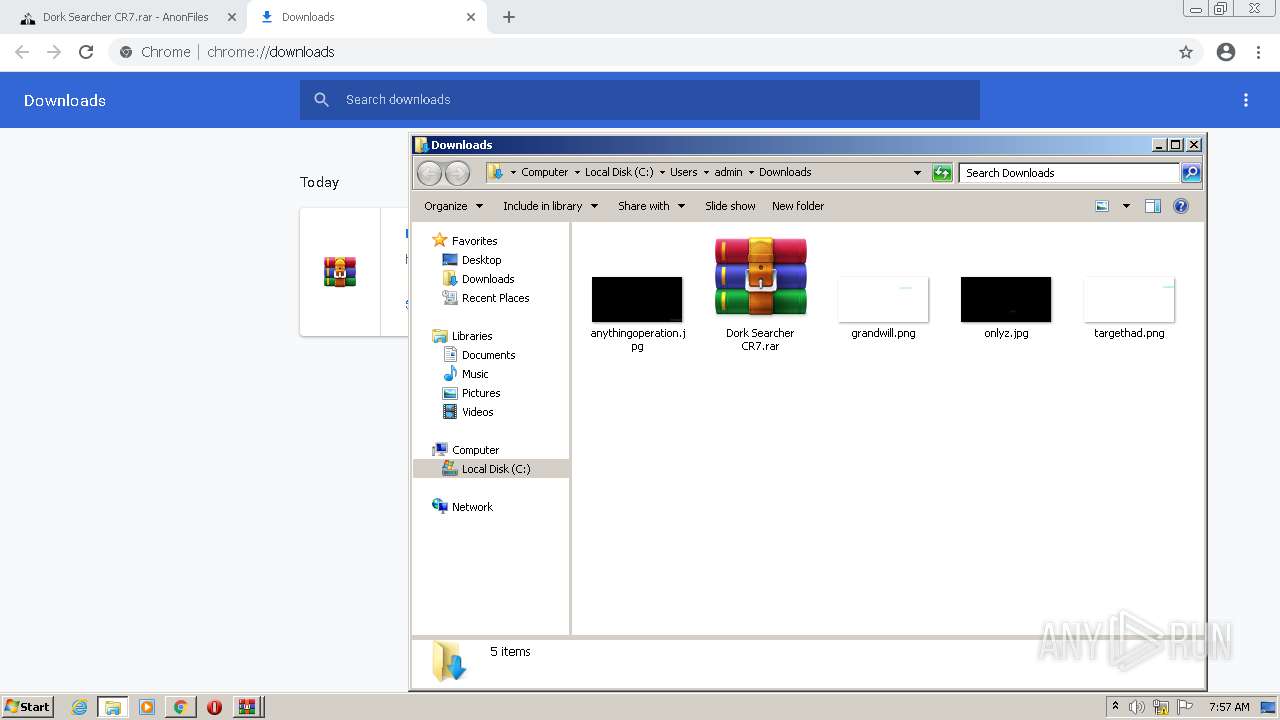This screenshot has width=1280, height=720.
Task: Click the Windows Explorer taskbar button
Action: [x=113, y=707]
